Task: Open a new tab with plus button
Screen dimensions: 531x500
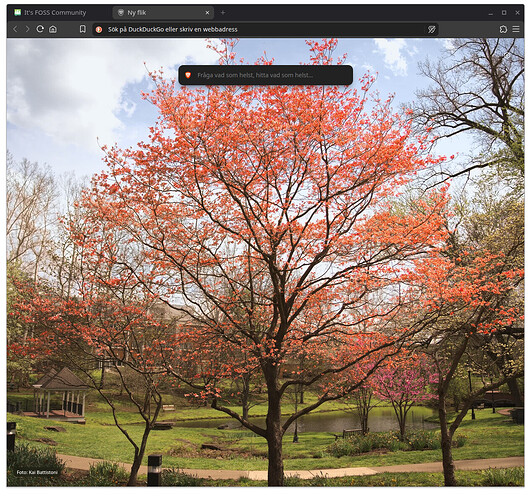Action: (x=223, y=13)
